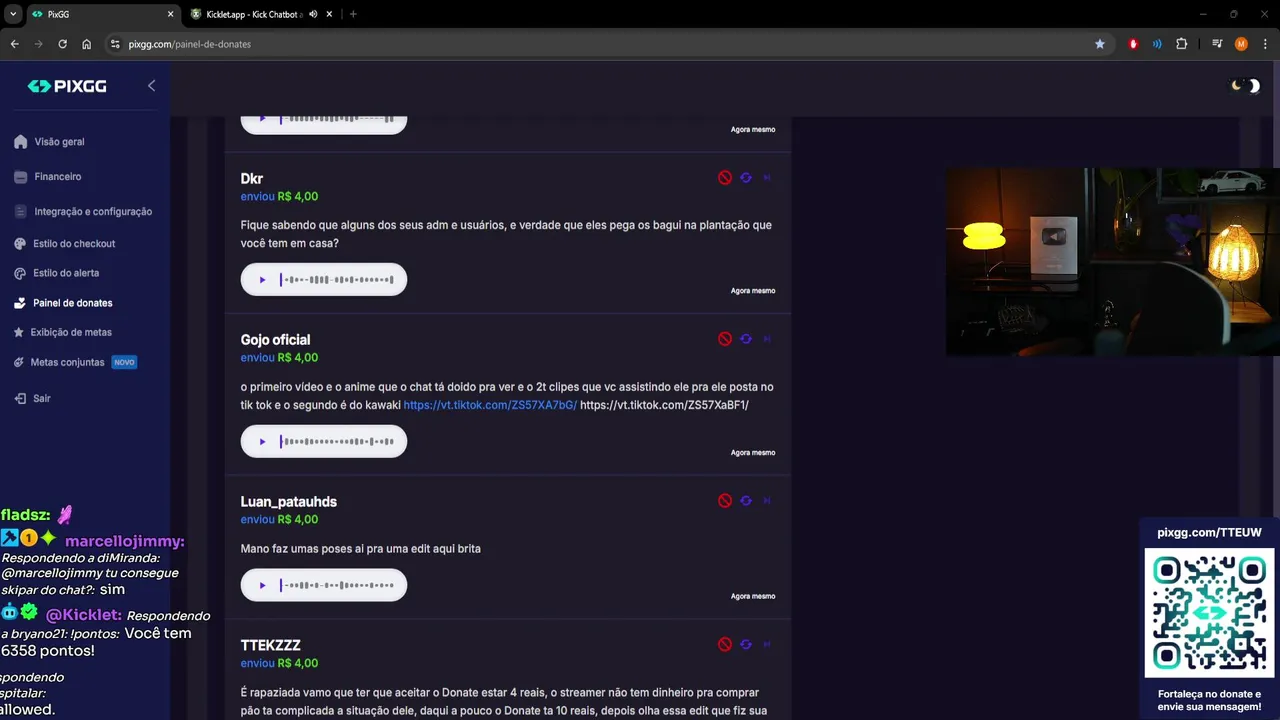Click the Exibição de metas star icon
Screen dimensions: 1280x720
click(19, 332)
